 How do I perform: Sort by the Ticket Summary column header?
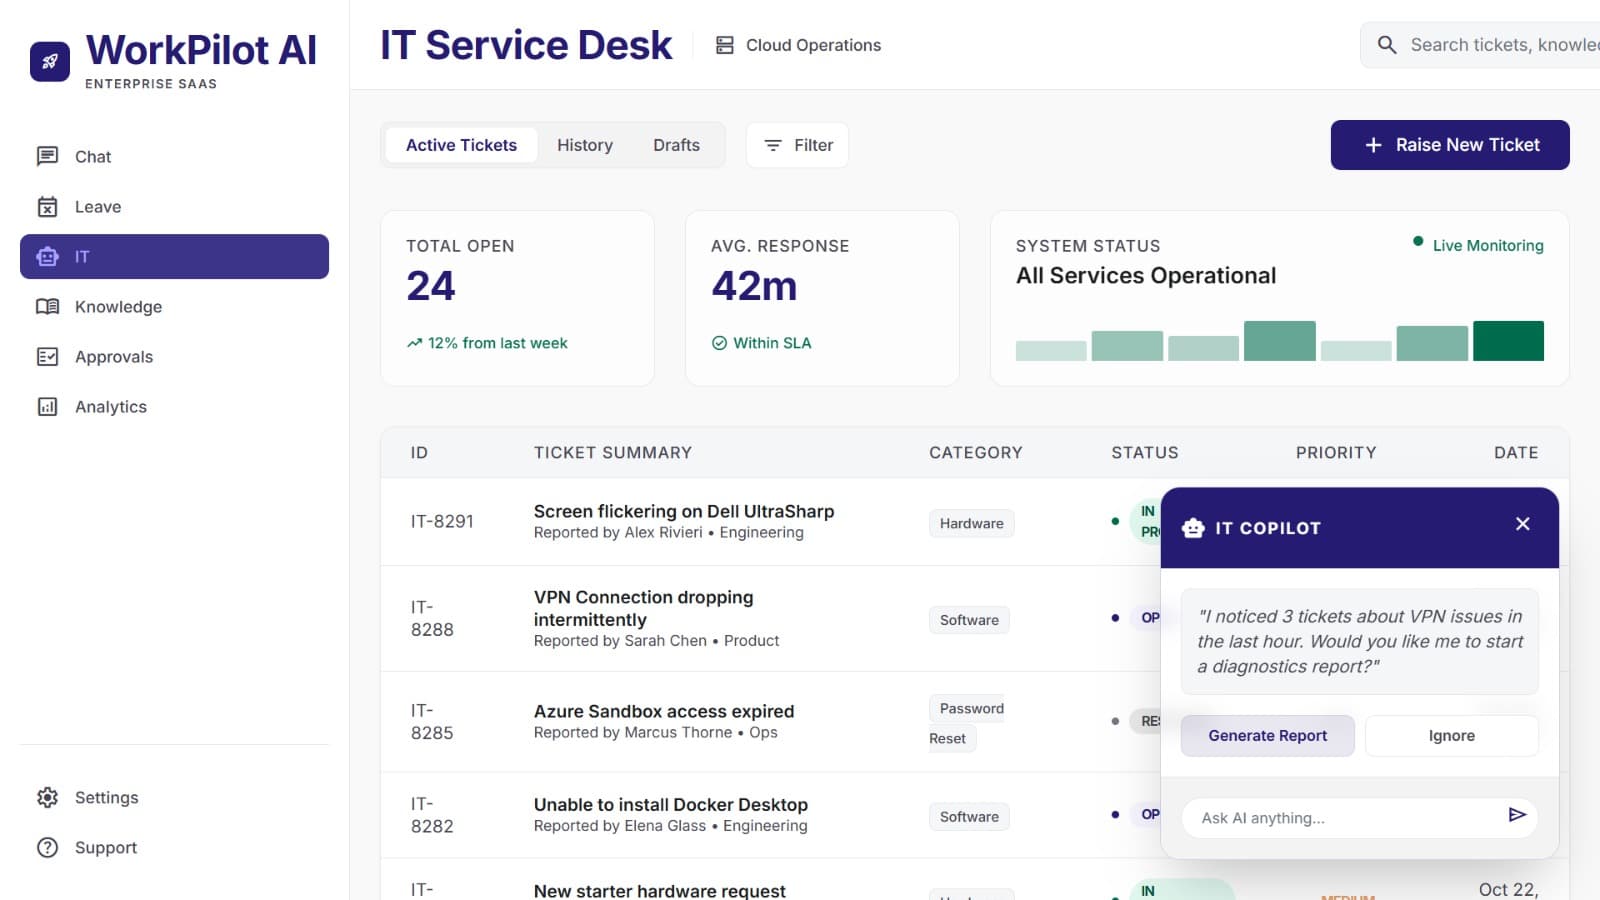[x=613, y=452]
